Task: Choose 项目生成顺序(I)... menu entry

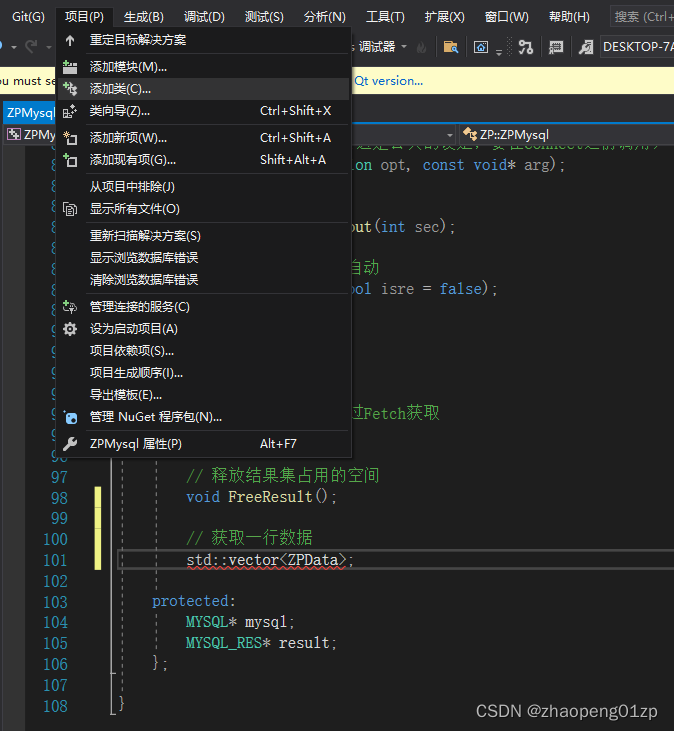Action: point(204,373)
